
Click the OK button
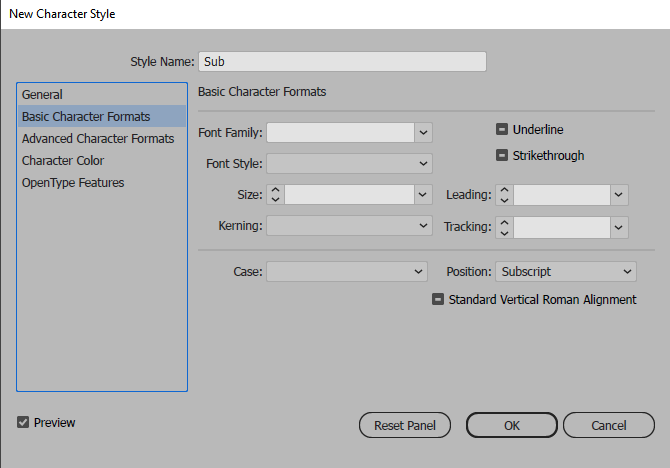pyautogui.click(x=511, y=425)
